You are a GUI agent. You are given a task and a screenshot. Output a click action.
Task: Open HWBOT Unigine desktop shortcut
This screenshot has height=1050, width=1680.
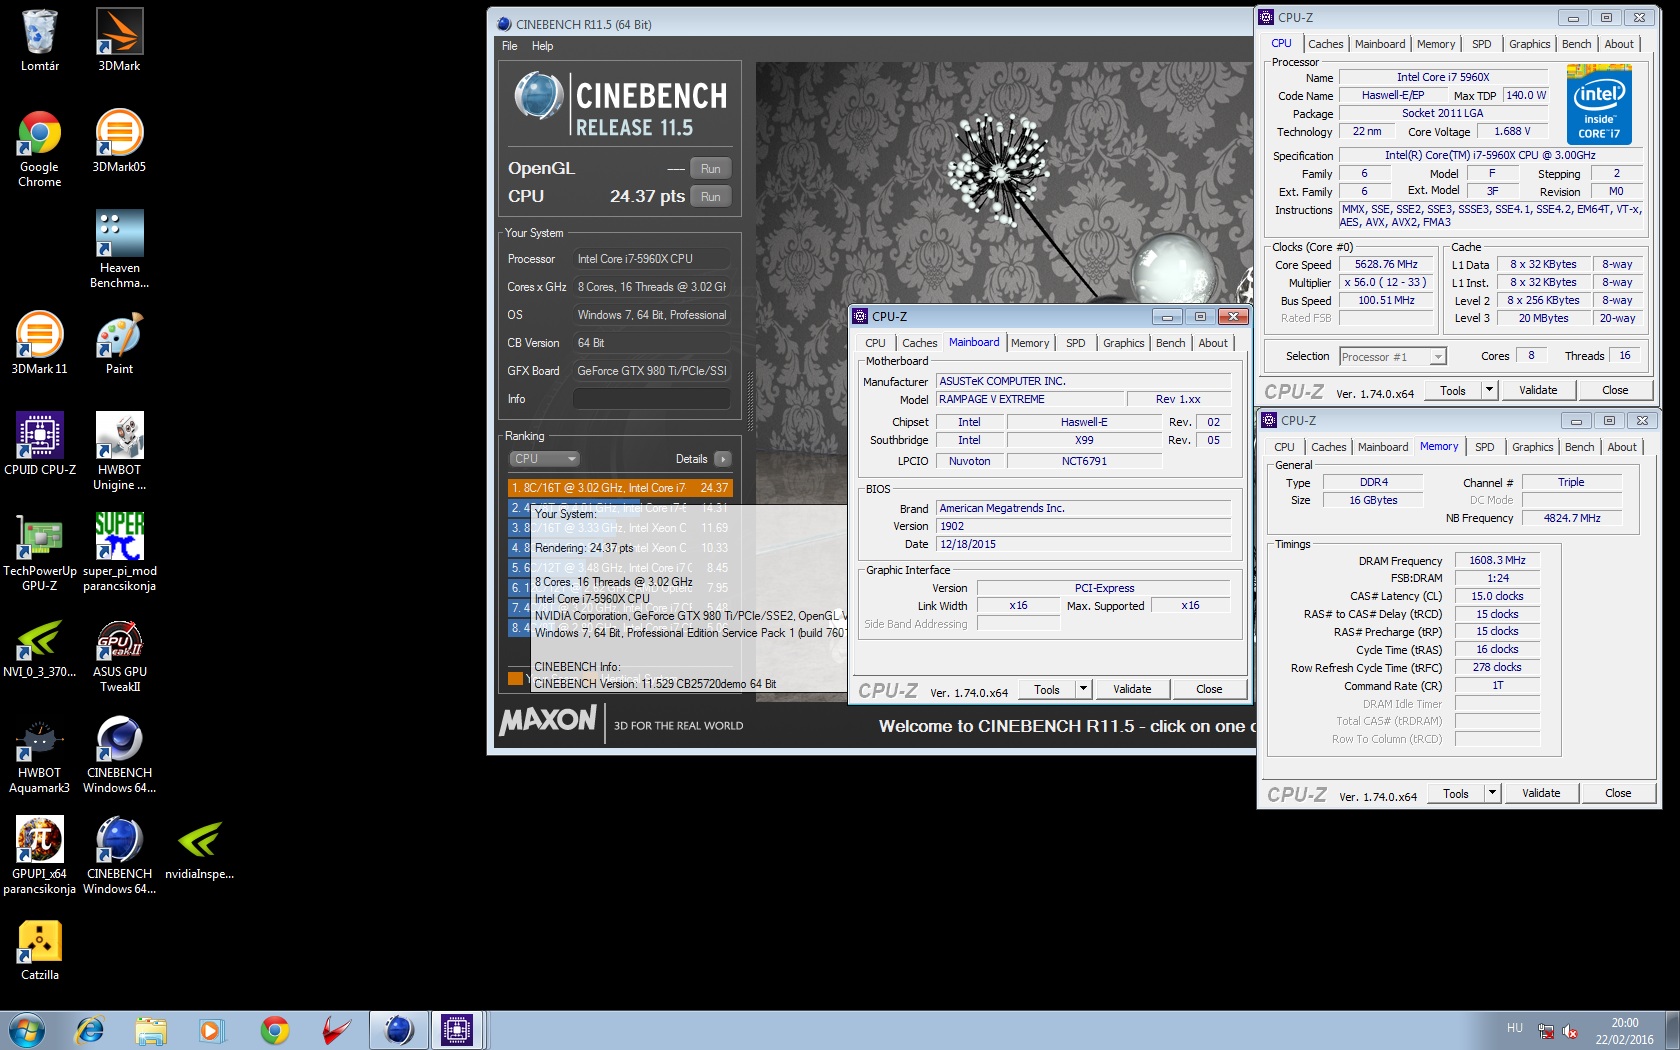119,451
